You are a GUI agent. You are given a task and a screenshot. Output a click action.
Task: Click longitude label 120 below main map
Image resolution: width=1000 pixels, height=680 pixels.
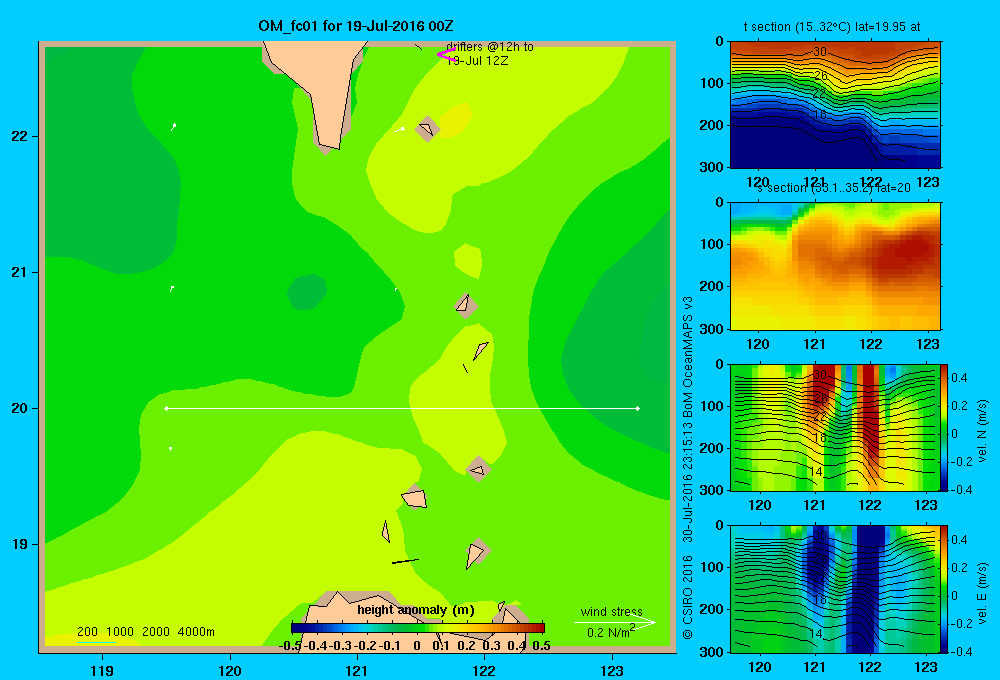point(230,671)
